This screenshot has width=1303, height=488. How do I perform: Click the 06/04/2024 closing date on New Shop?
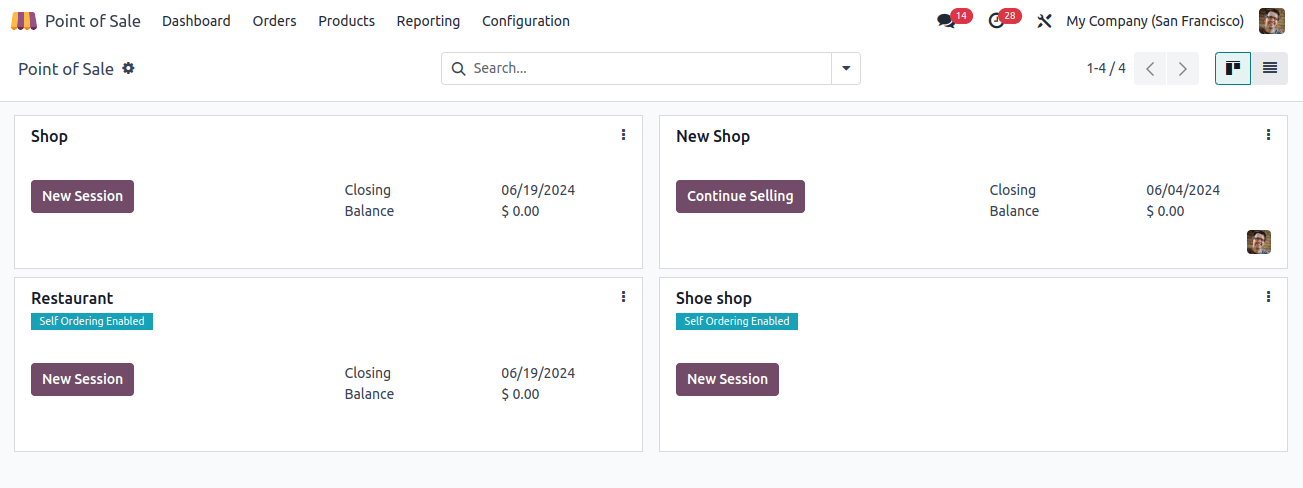[x=1183, y=190]
